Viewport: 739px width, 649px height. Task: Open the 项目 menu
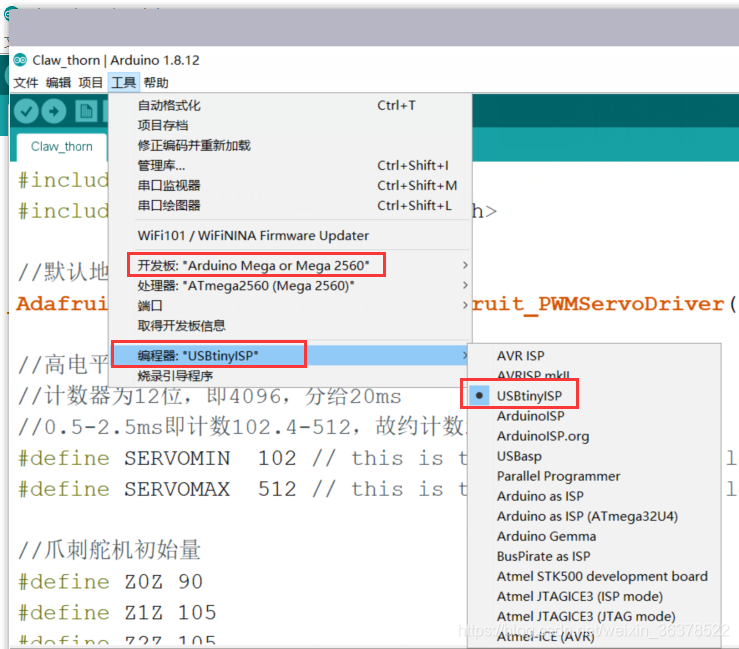[x=90, y=83]
